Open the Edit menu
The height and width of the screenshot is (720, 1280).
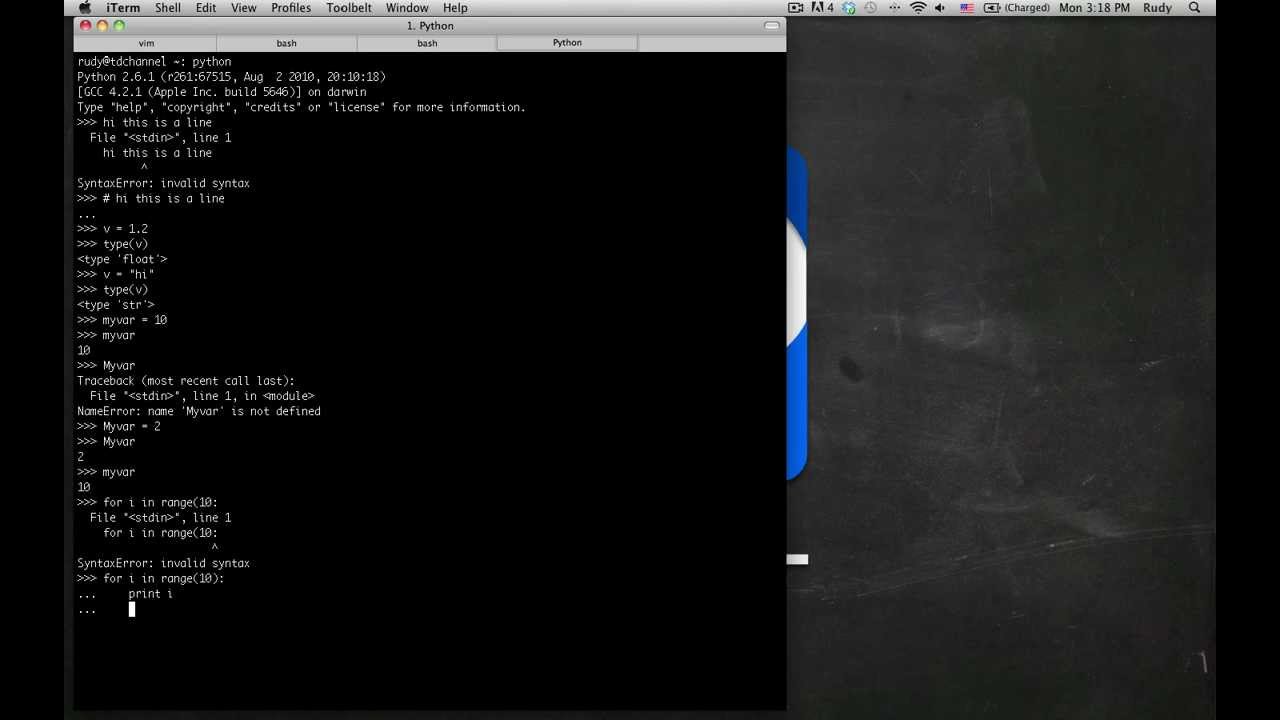point(206,8)
